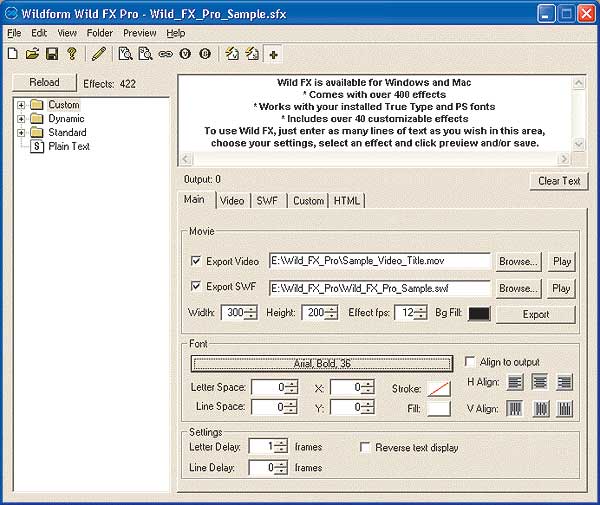Viewport: 600px width, 505px height.
Task: Enable Align to output checkbox
Action: click(471, 361)
